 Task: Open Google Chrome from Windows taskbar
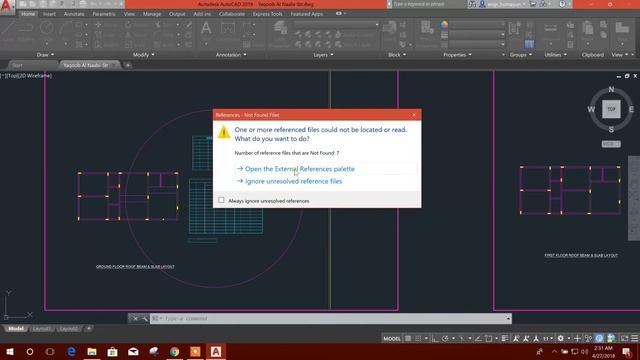point(174,351)
